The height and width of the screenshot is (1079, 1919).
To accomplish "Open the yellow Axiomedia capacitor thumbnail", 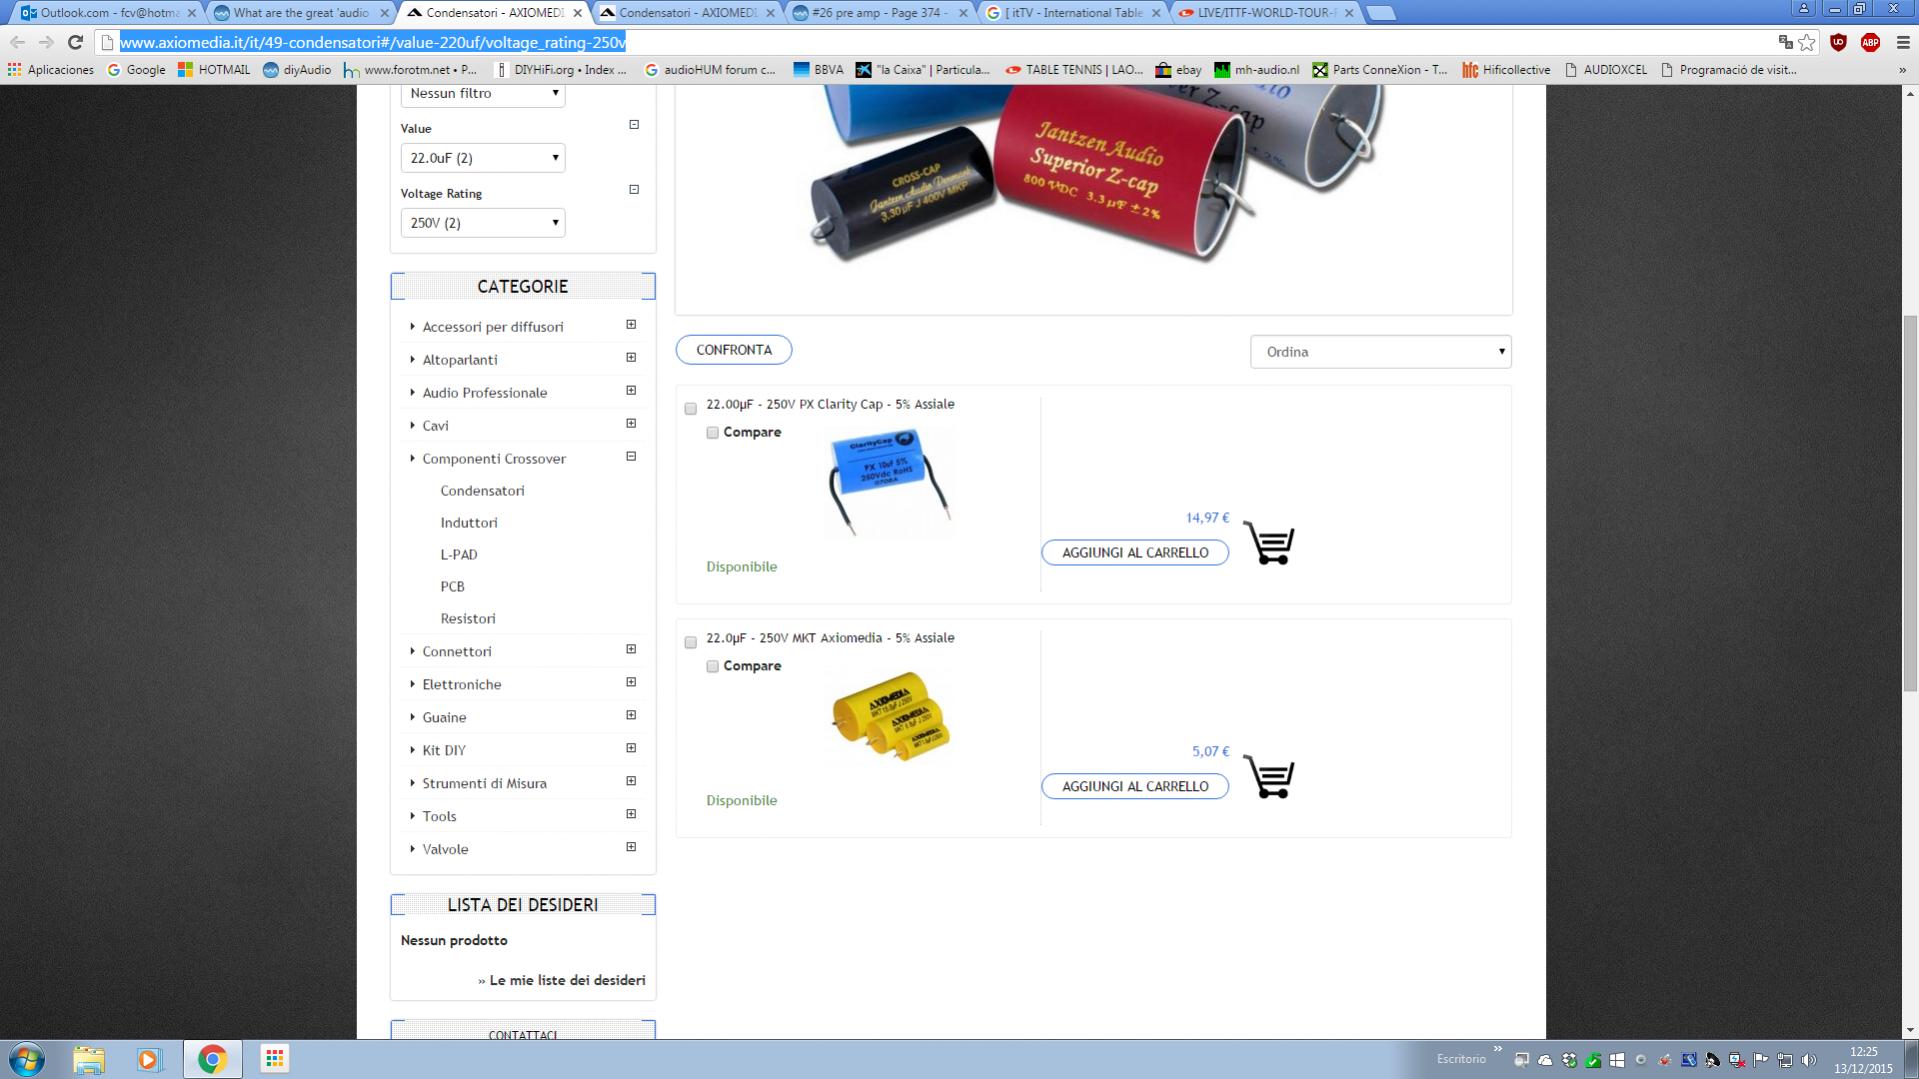I will pyautogui.click(x=890, y=717).
